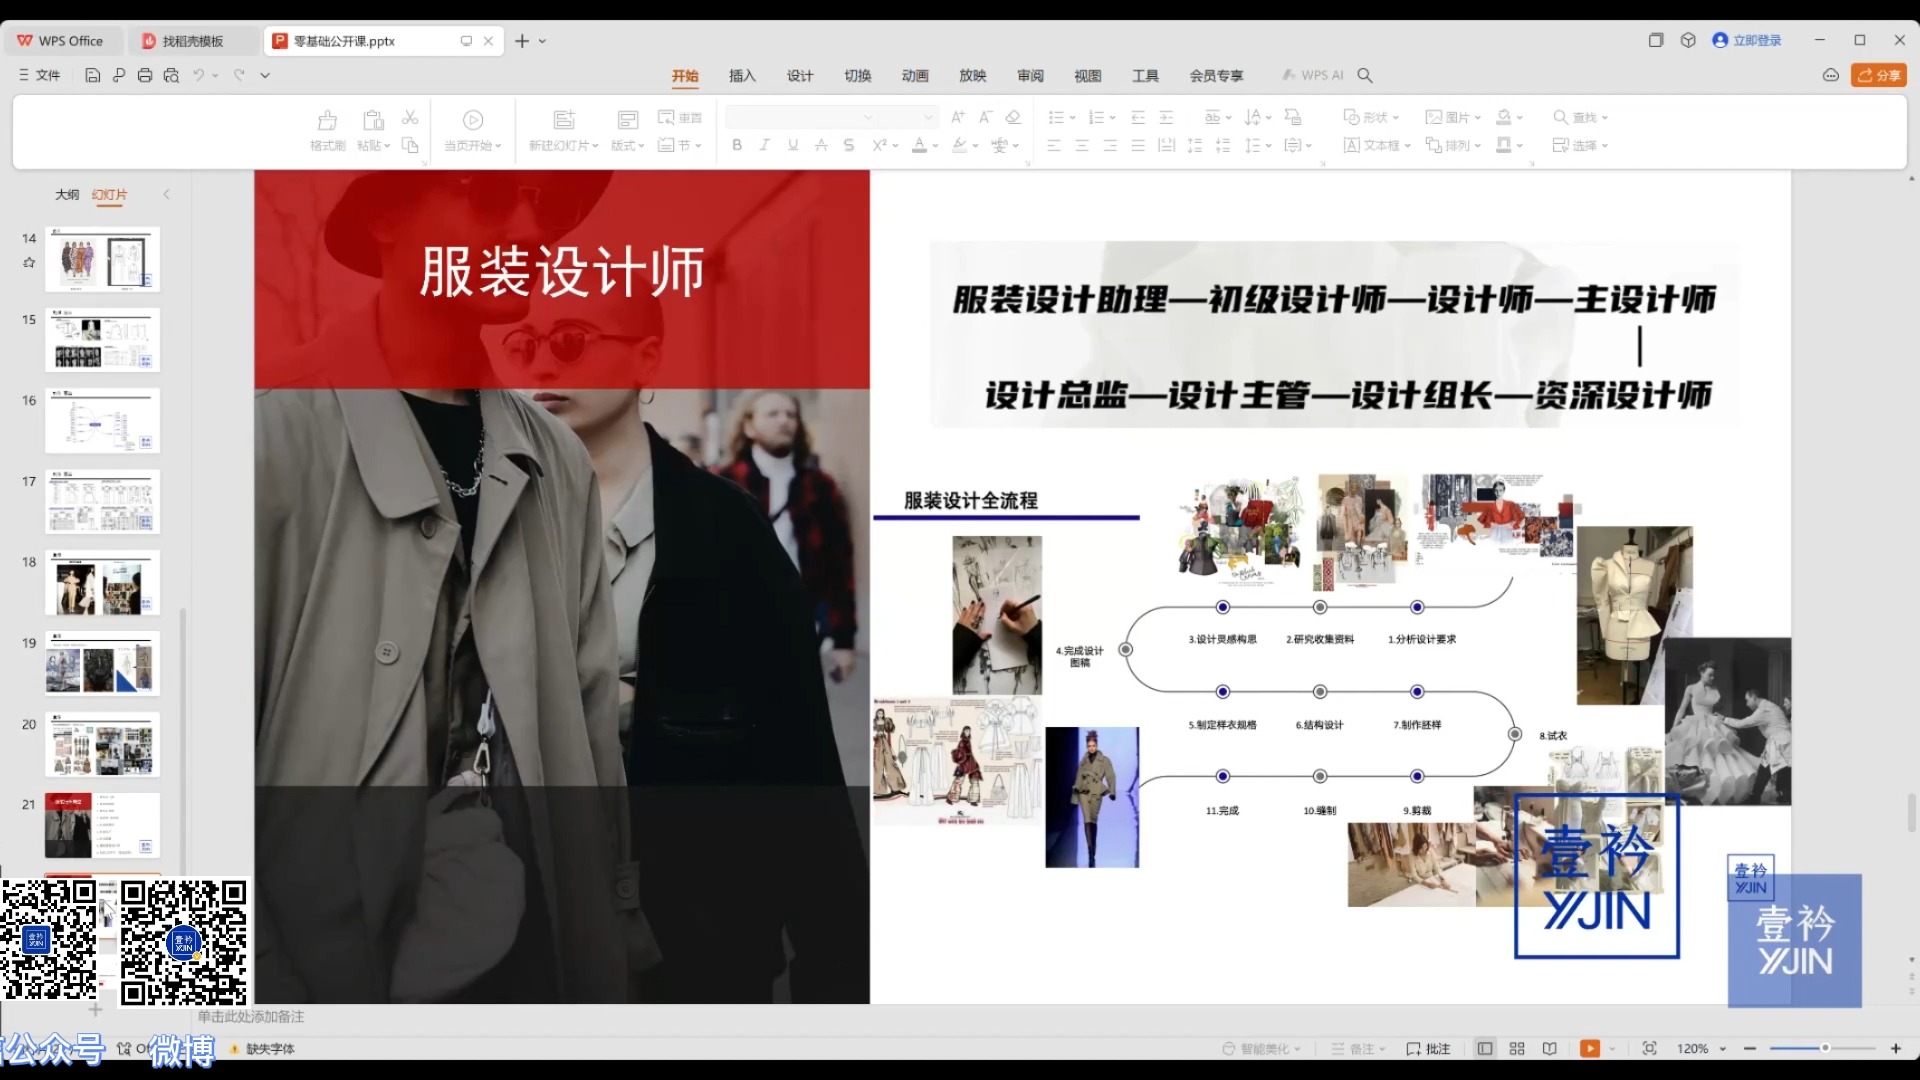
Task: Click the Print icon in the quick access bar
Action: coord(145,75)
